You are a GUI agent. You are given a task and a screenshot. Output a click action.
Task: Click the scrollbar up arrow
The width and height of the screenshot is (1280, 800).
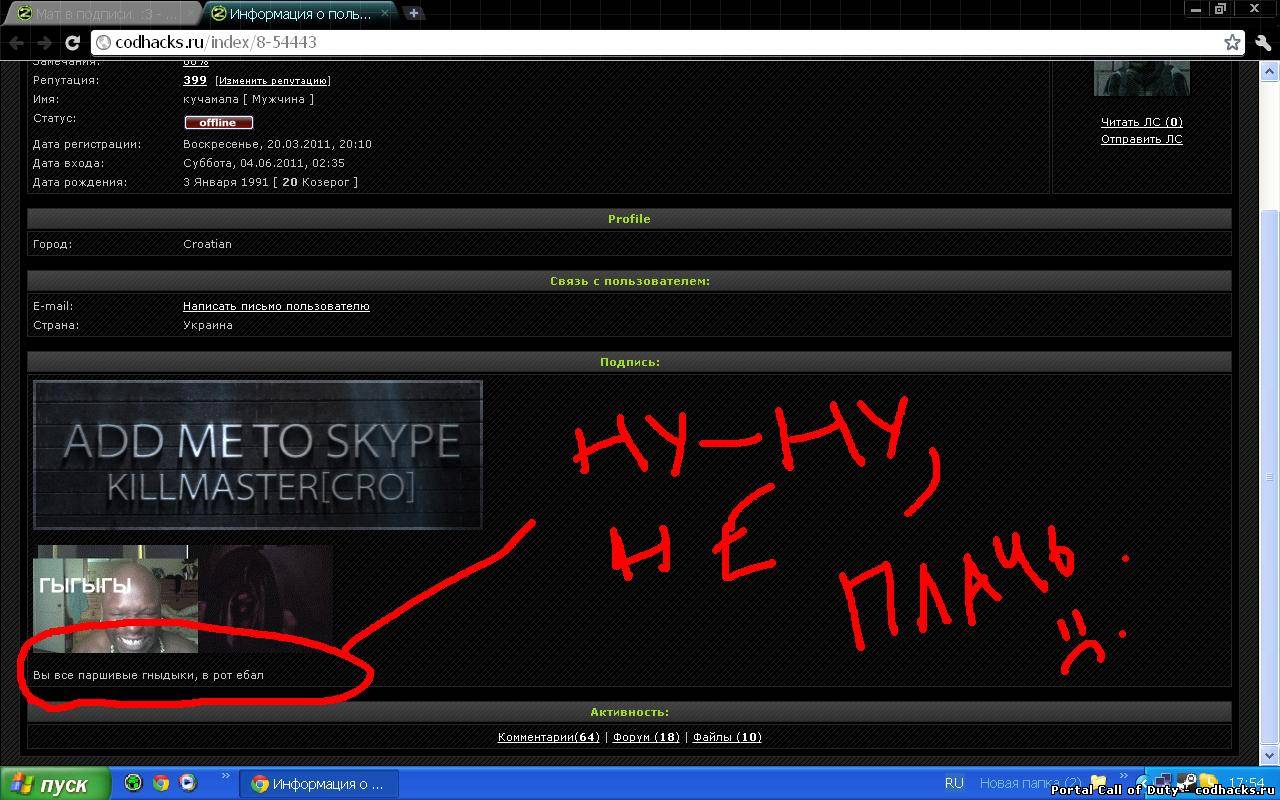point(1270,69)
